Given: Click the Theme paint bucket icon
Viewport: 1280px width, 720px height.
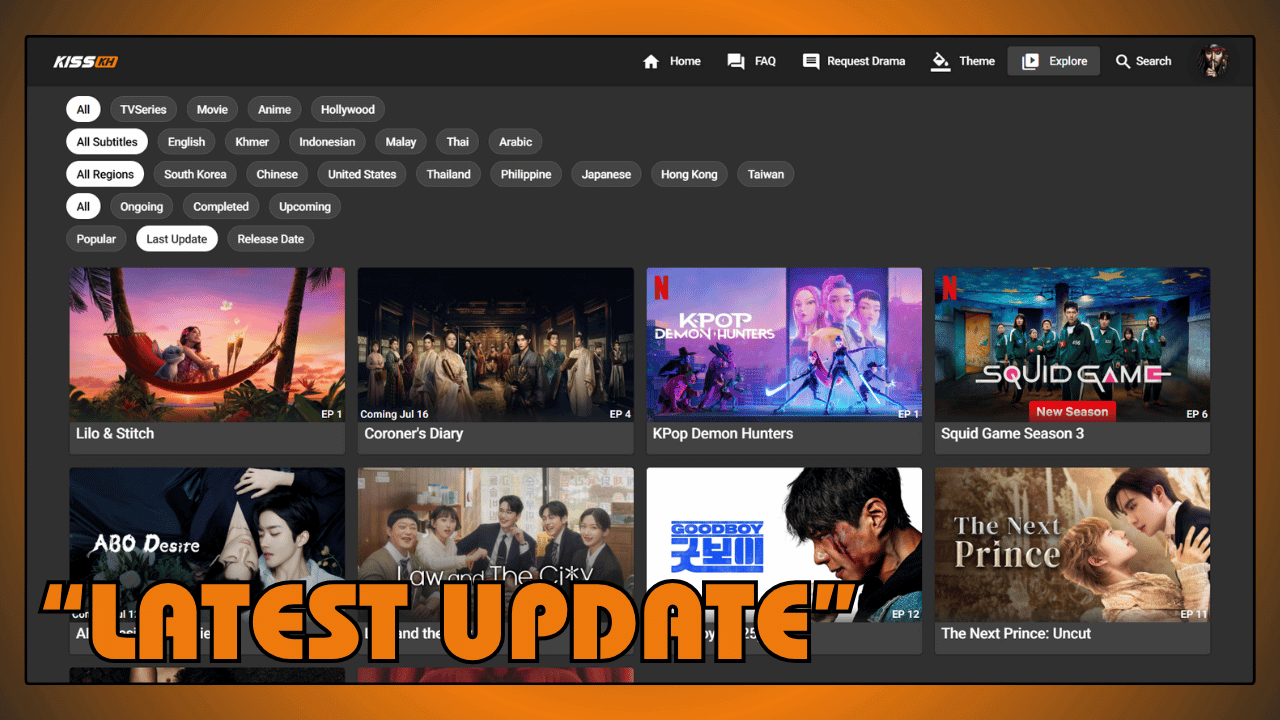Looking at the screenshot, I should pyautogui.click(x=940, y=62).
